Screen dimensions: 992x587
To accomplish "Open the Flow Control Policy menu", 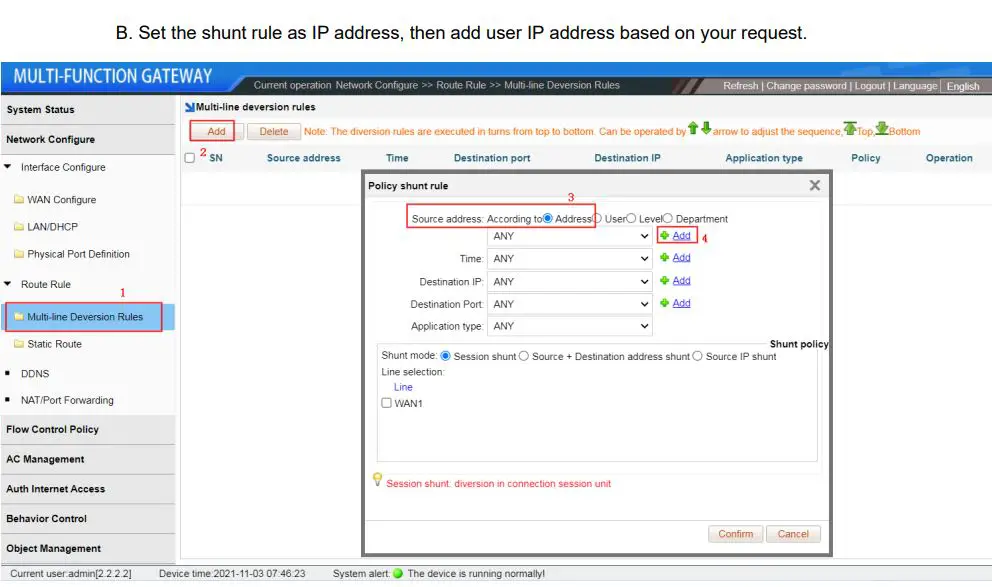I will point(88,429).
